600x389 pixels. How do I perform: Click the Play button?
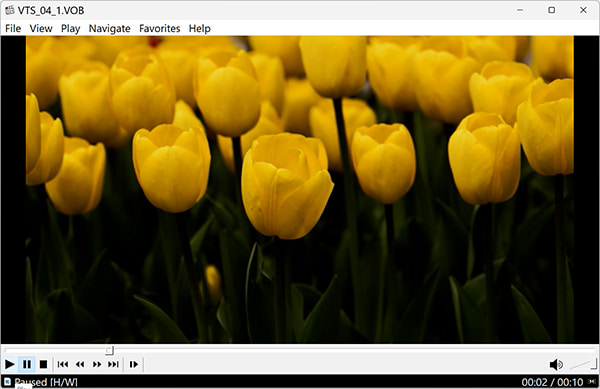point(10,364)
